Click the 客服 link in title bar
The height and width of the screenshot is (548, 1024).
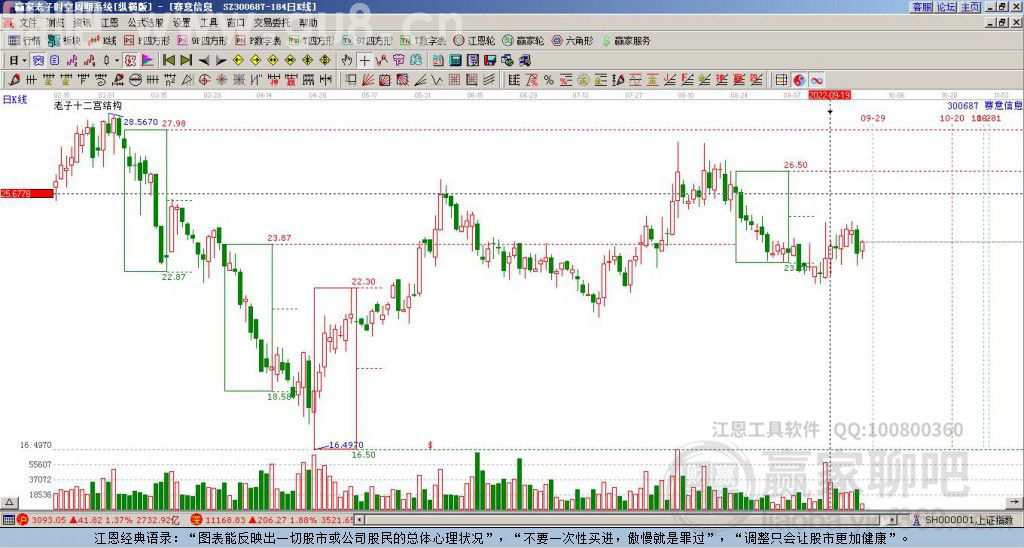click(921, 7)
